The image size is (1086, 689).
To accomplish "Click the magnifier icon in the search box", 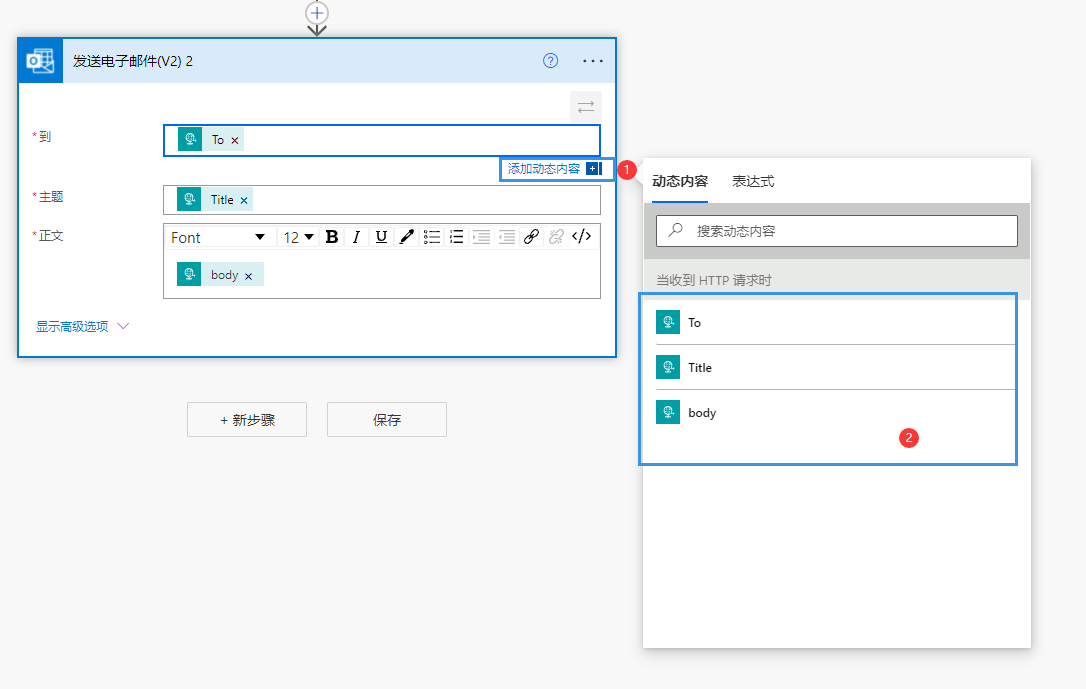I will tap(675, 230).
